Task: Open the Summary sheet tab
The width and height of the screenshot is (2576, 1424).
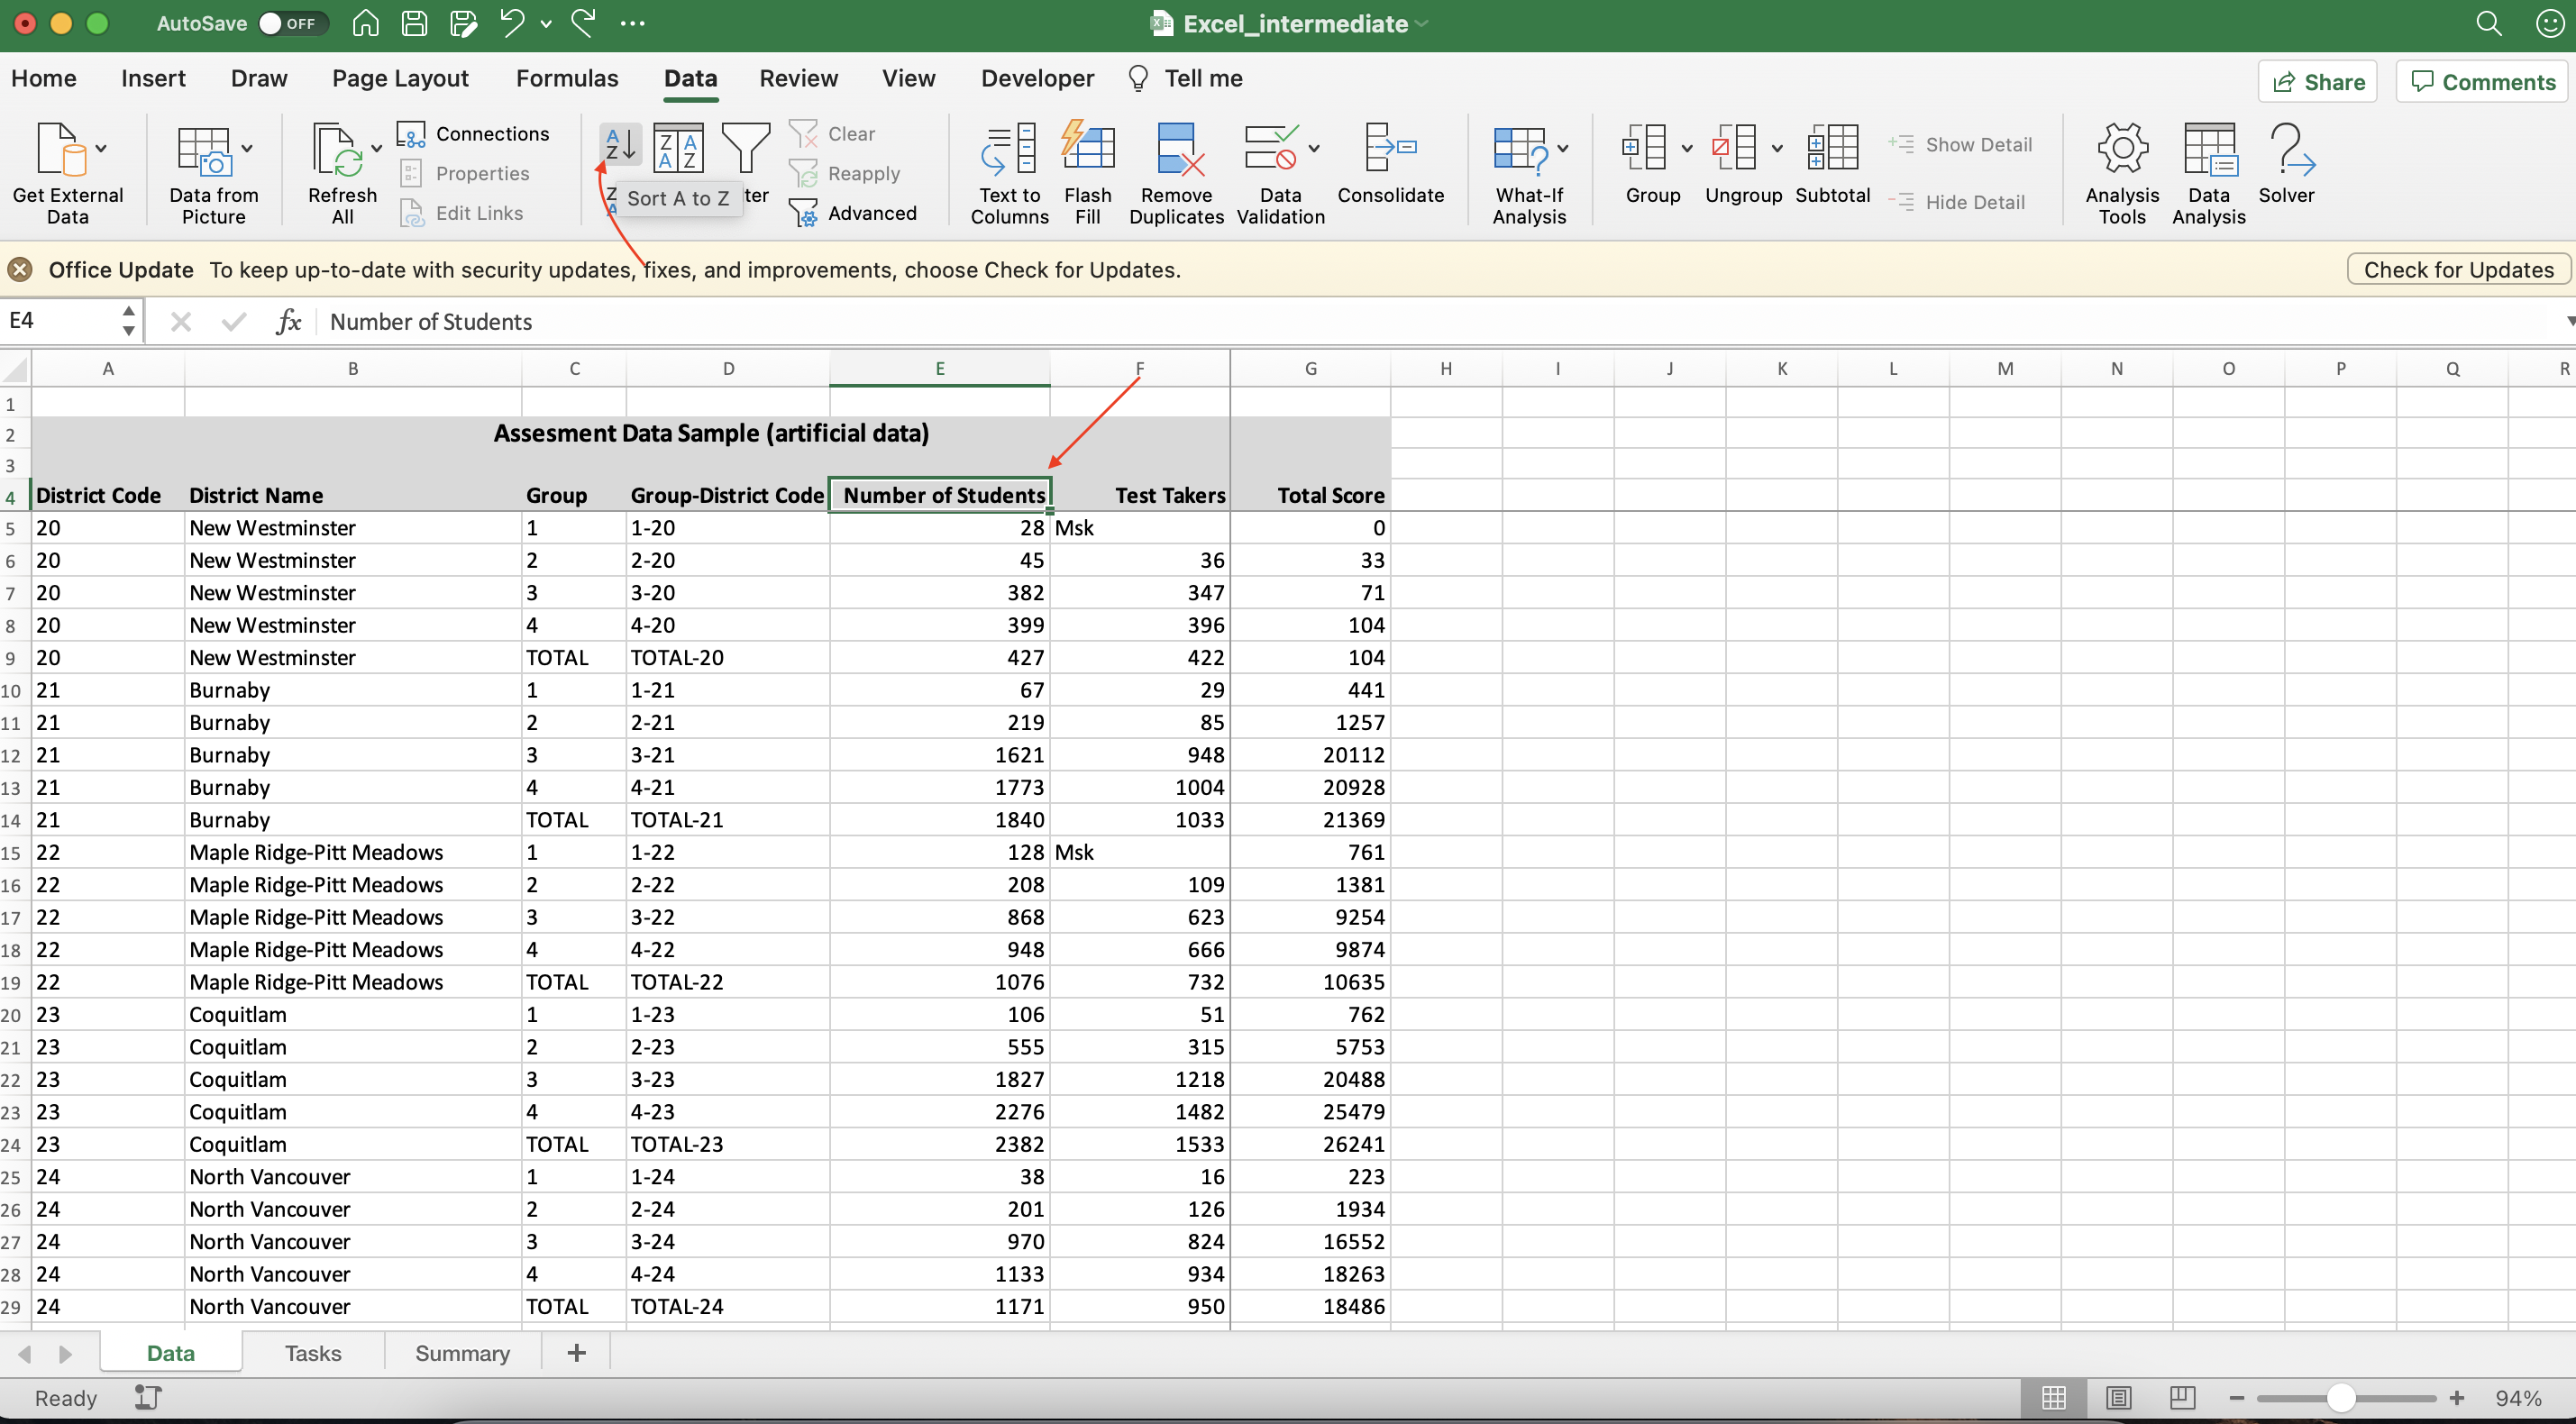Action: [x=462, y=1352]
